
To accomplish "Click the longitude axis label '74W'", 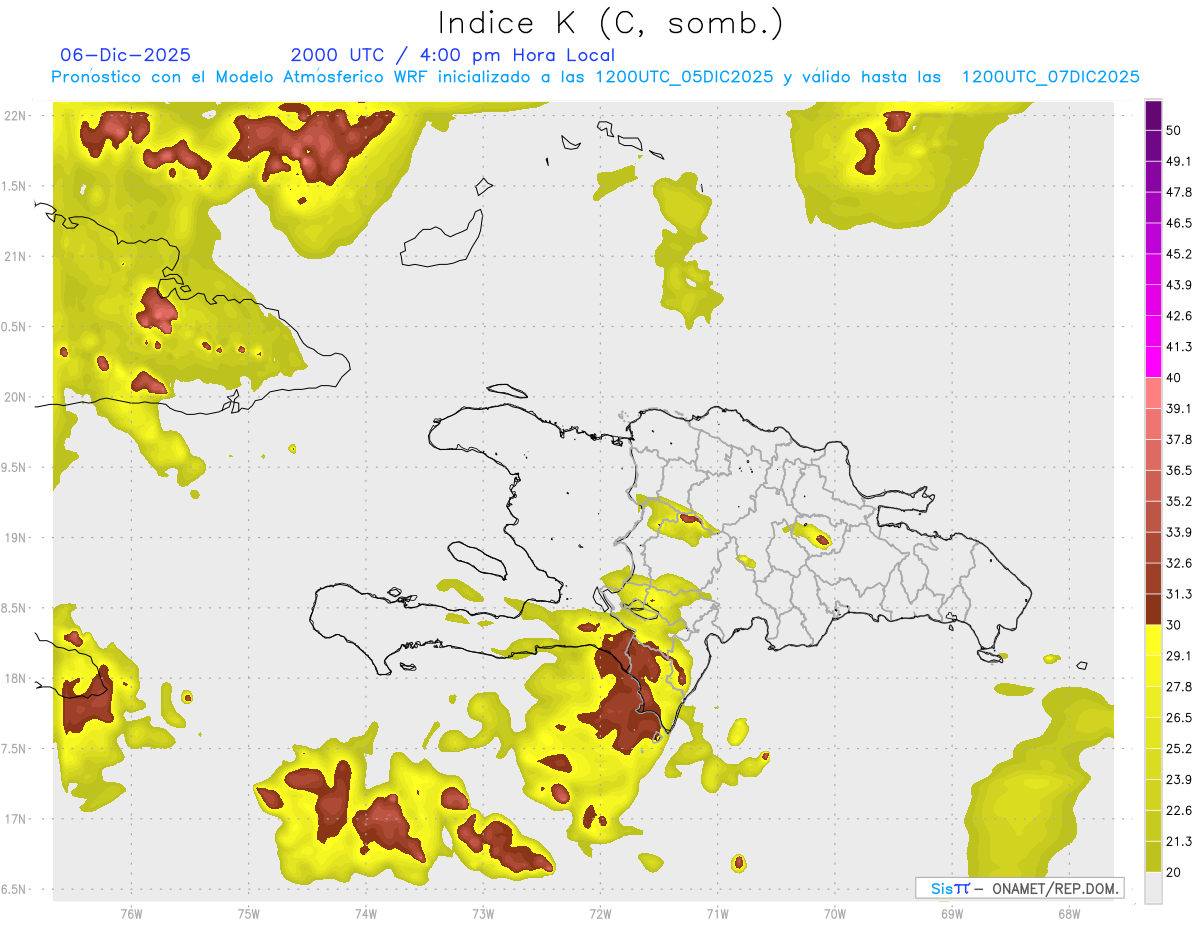I will pyautogui.click(x=365, y=913).
